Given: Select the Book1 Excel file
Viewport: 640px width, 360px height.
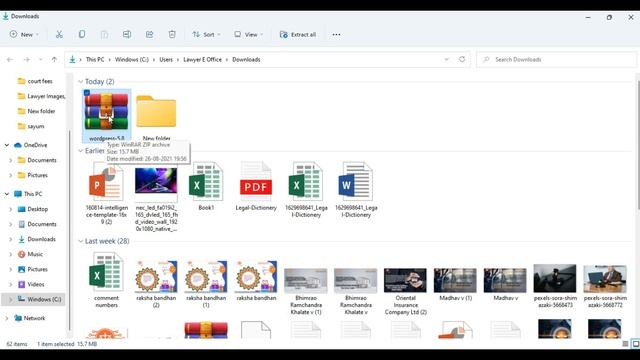Looking at the screenshot, I should [206, 186].
